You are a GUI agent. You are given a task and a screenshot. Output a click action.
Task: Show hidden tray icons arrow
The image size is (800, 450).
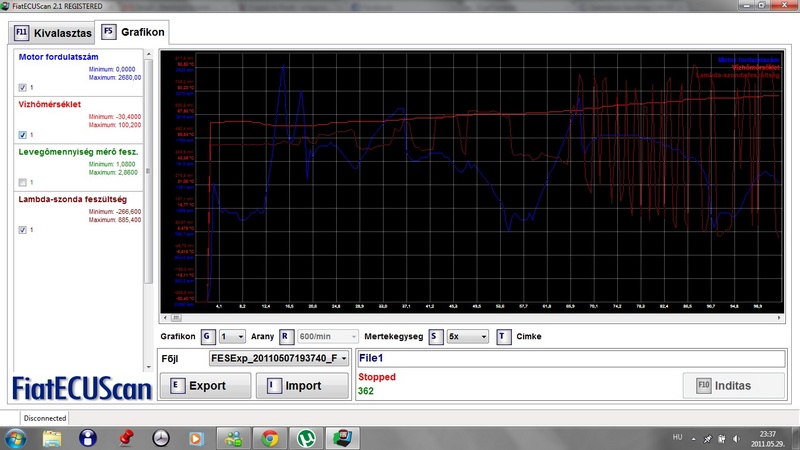click(693, 439)
